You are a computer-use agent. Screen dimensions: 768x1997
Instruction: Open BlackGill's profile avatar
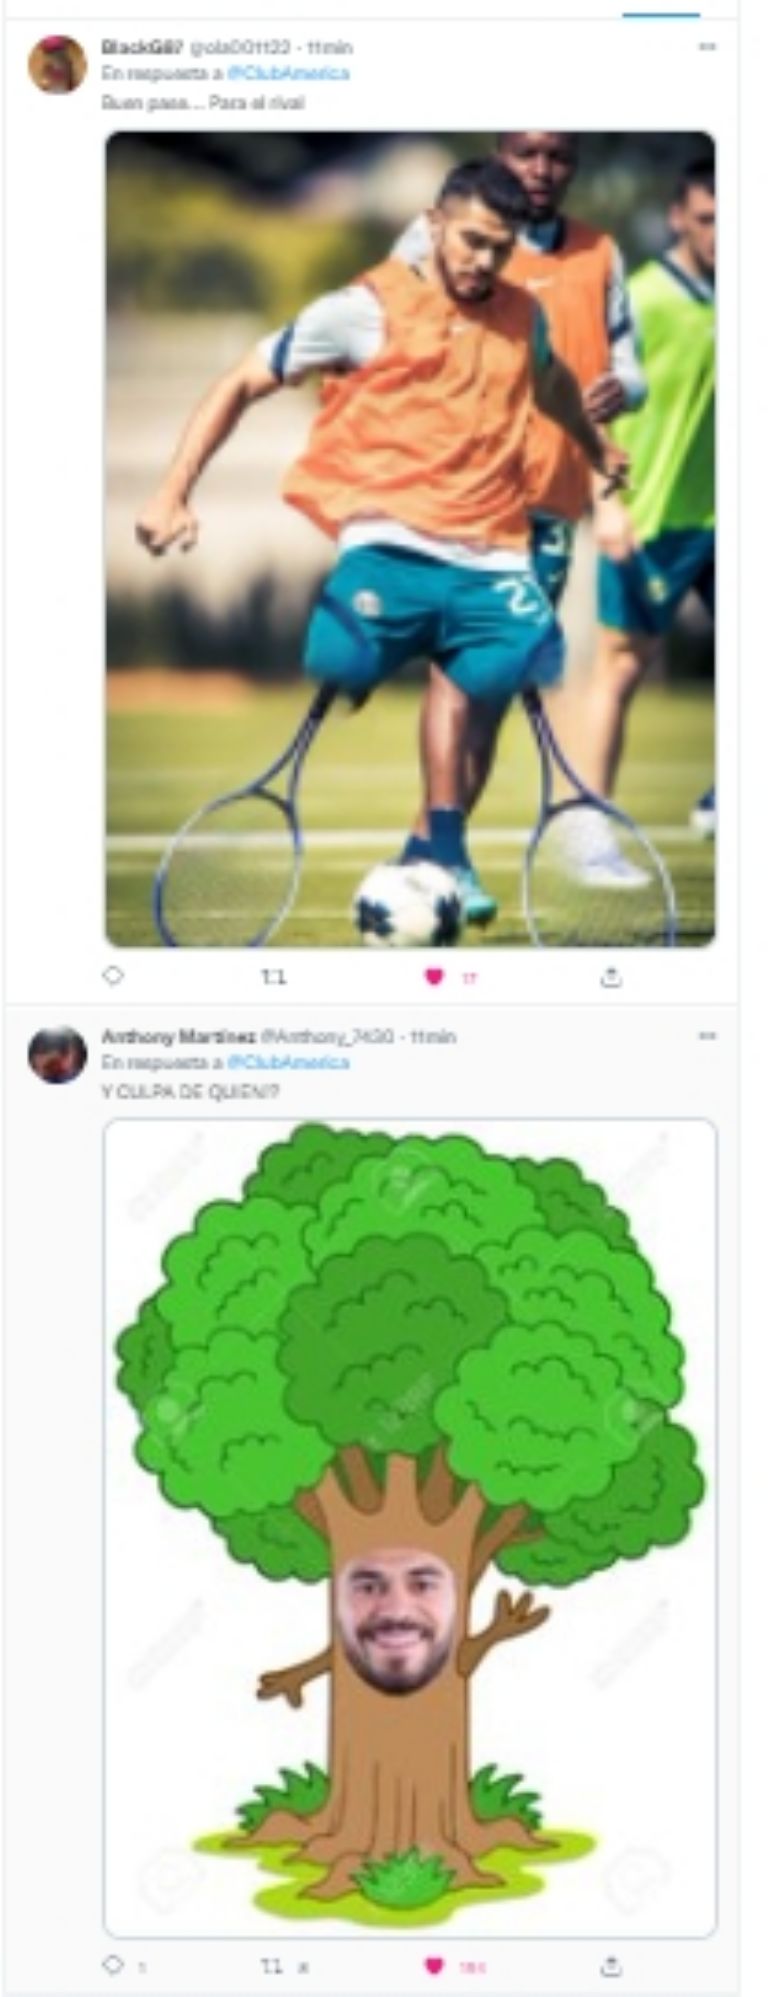click(57, 65)
